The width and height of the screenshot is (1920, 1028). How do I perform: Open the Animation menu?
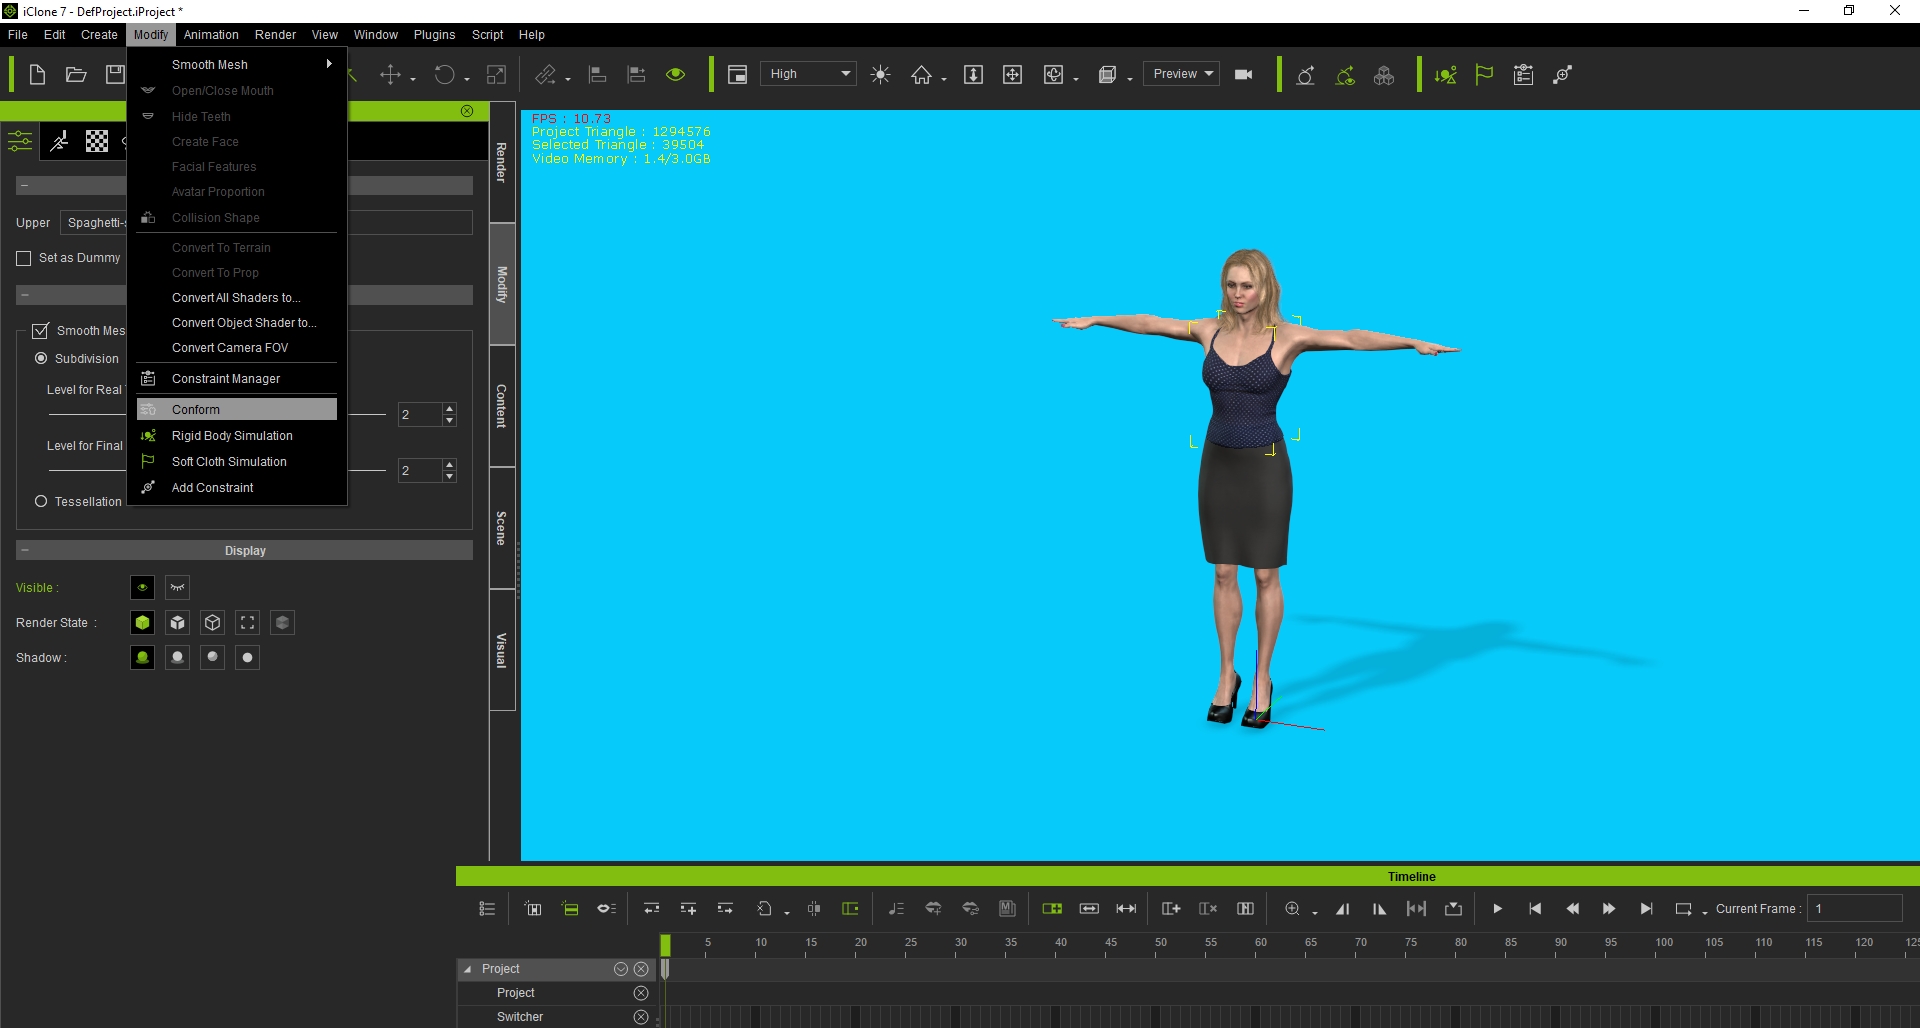pyautogui.click(x=211, y=35)
